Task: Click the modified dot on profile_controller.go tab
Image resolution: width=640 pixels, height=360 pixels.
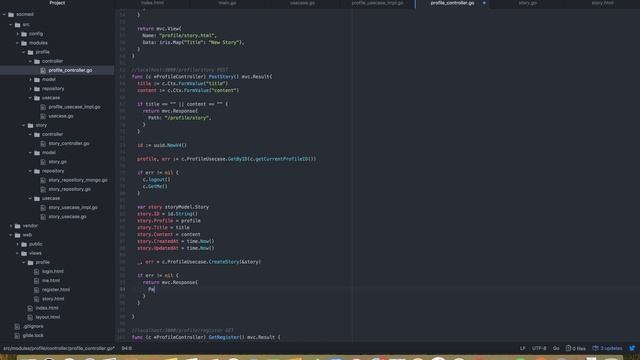Action: (x=484, y=3)
